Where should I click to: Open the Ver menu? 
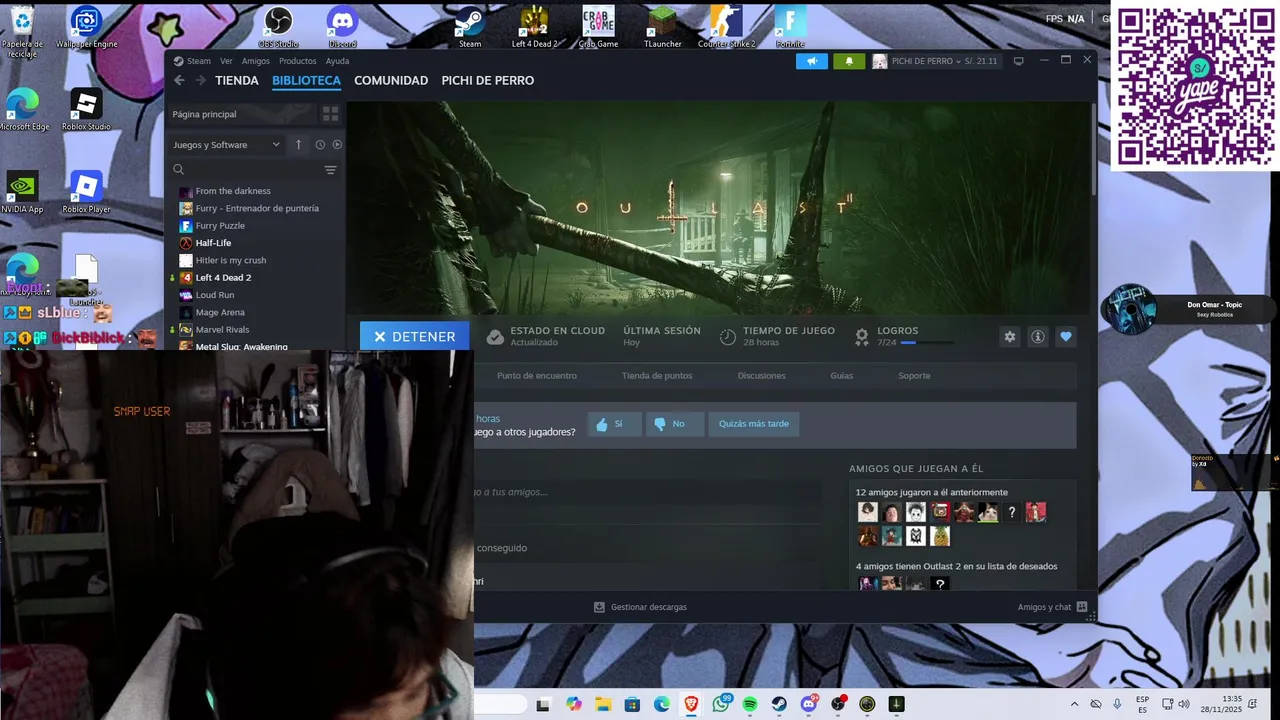click(226, 61)
